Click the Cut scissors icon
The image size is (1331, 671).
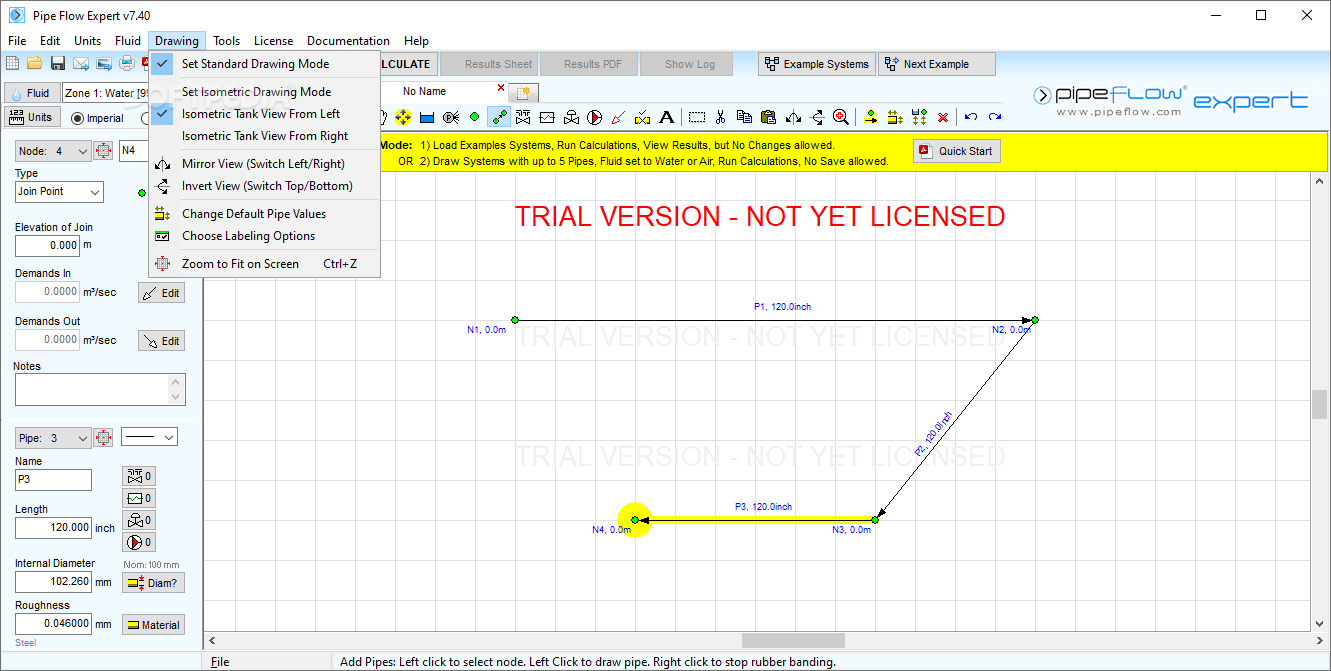720,117
